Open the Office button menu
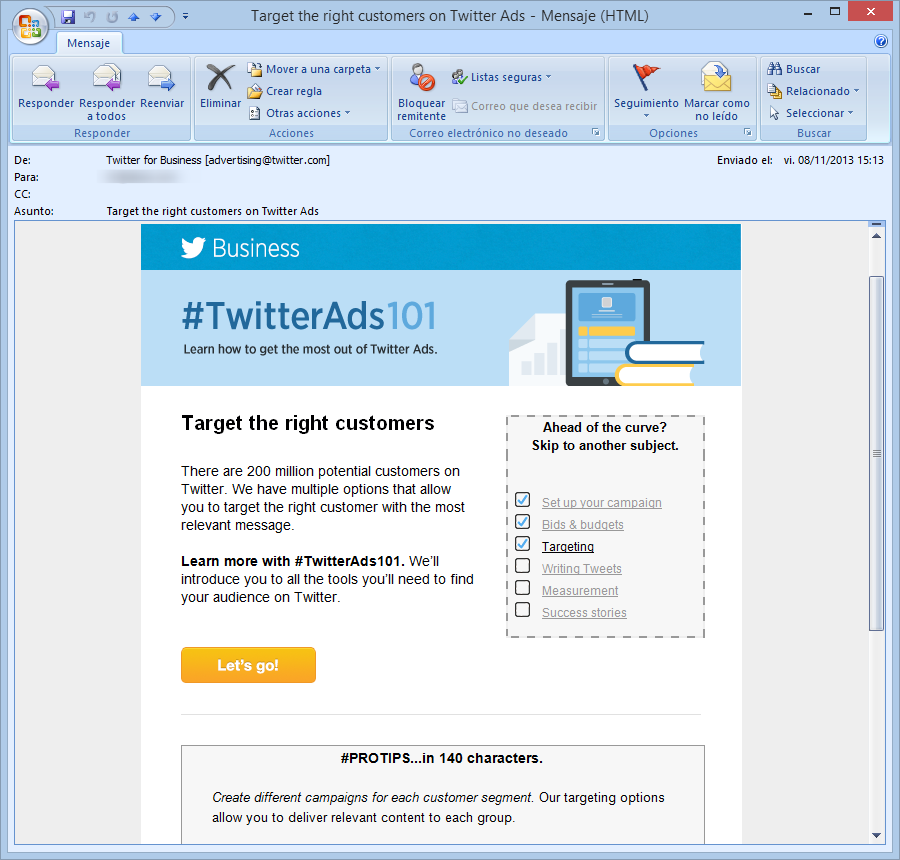The width and height of the screenshot is (900, 860). pos(30,26)
